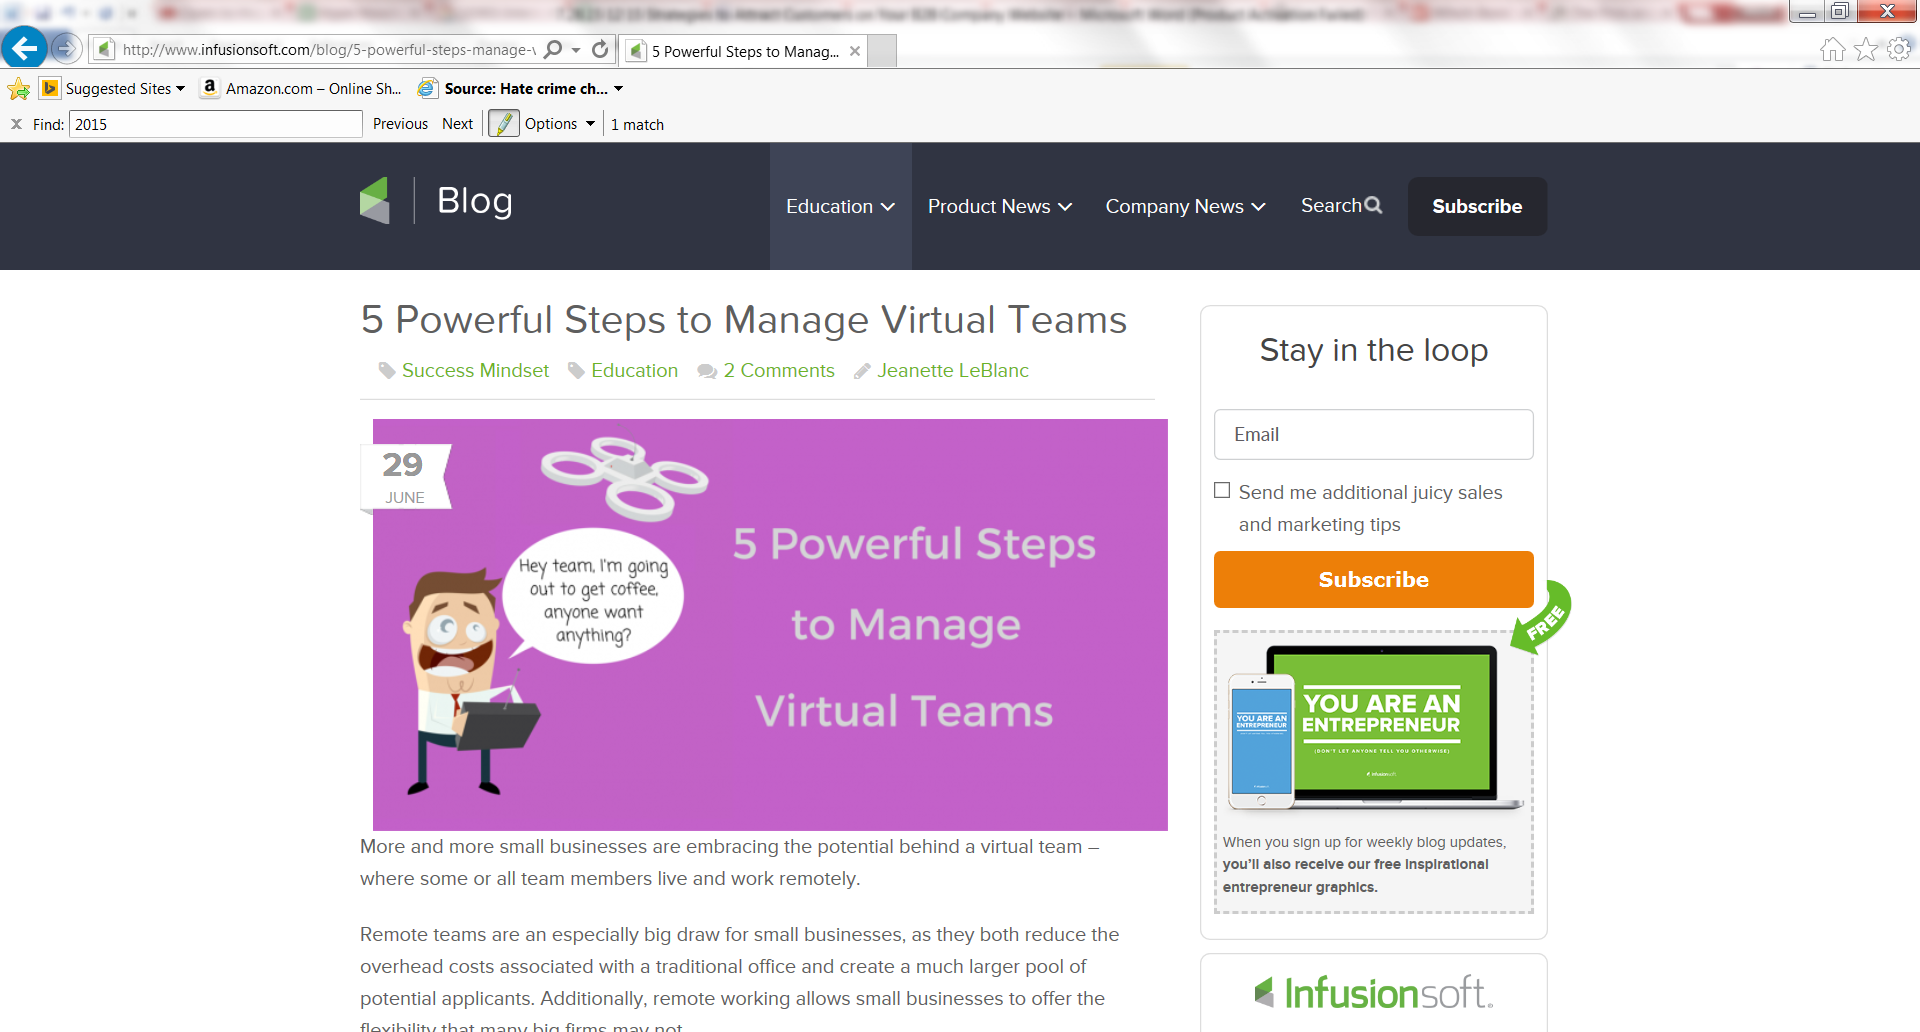The width and height of the screenshot is (1920, 1032).
Task: Open the Find bar Options dropdown
Action: pyautogui.click(x=559, y=124)
